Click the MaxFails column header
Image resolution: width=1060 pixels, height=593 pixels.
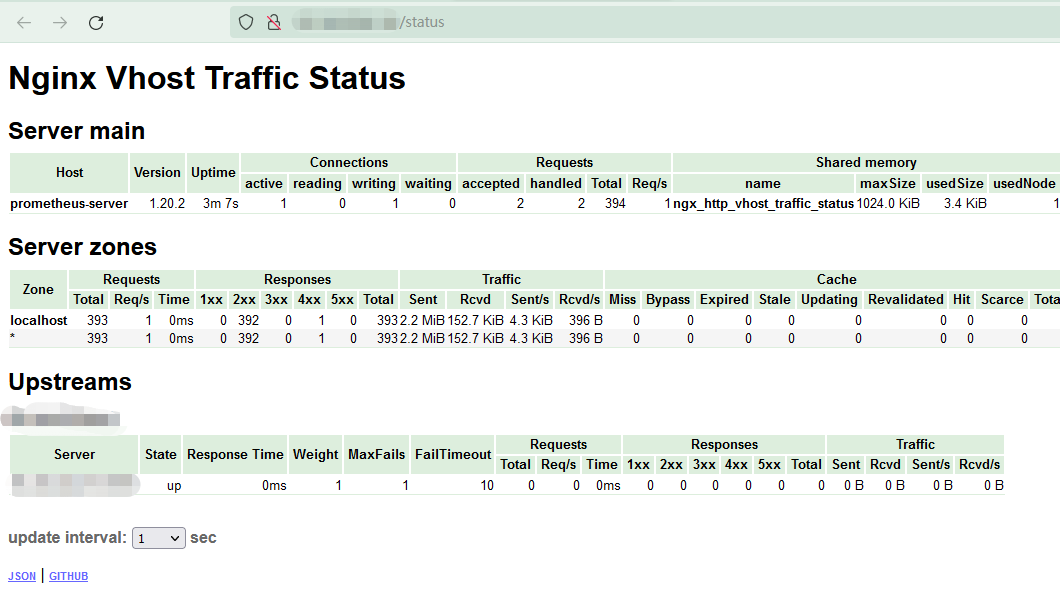coord(377,454)
